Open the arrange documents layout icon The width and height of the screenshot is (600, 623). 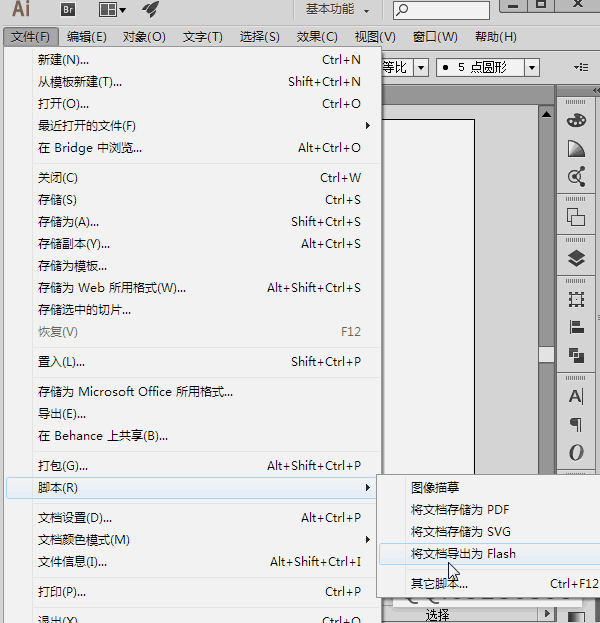click(112, 10)
